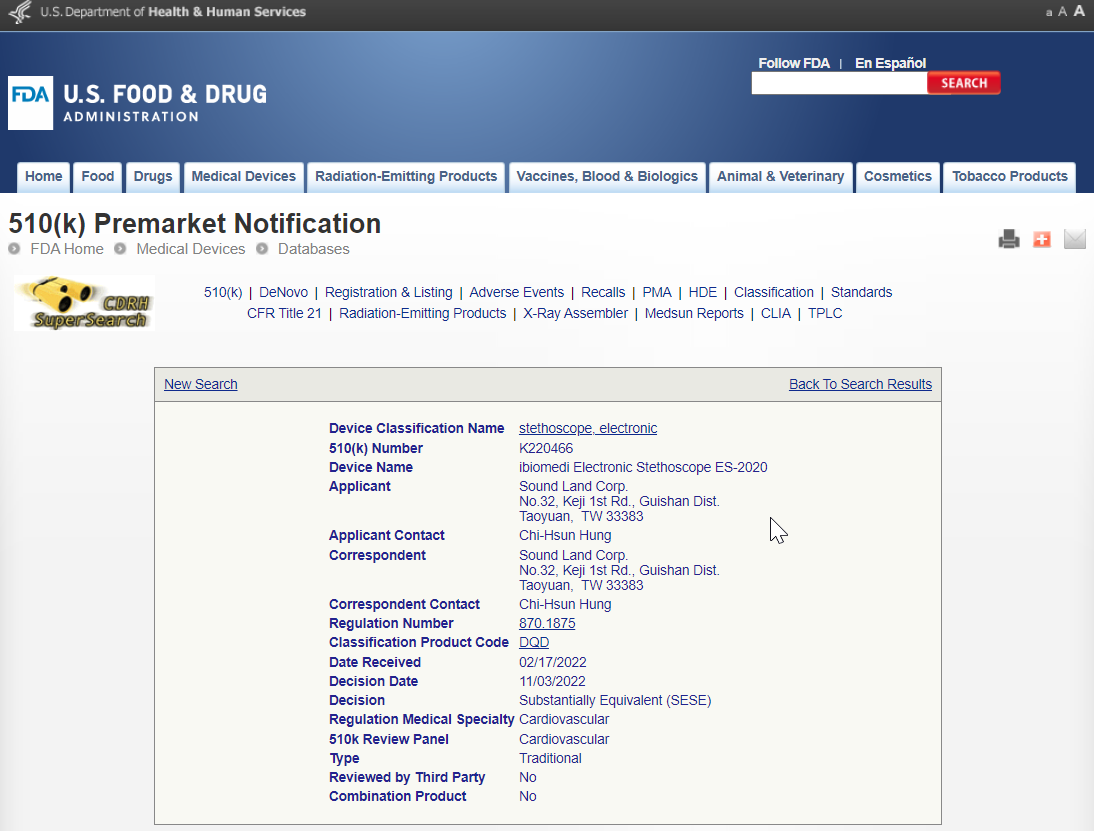Click the HHS eagle logo
The height and width of the screenshot is (831, 1094).
click(19, 13)
